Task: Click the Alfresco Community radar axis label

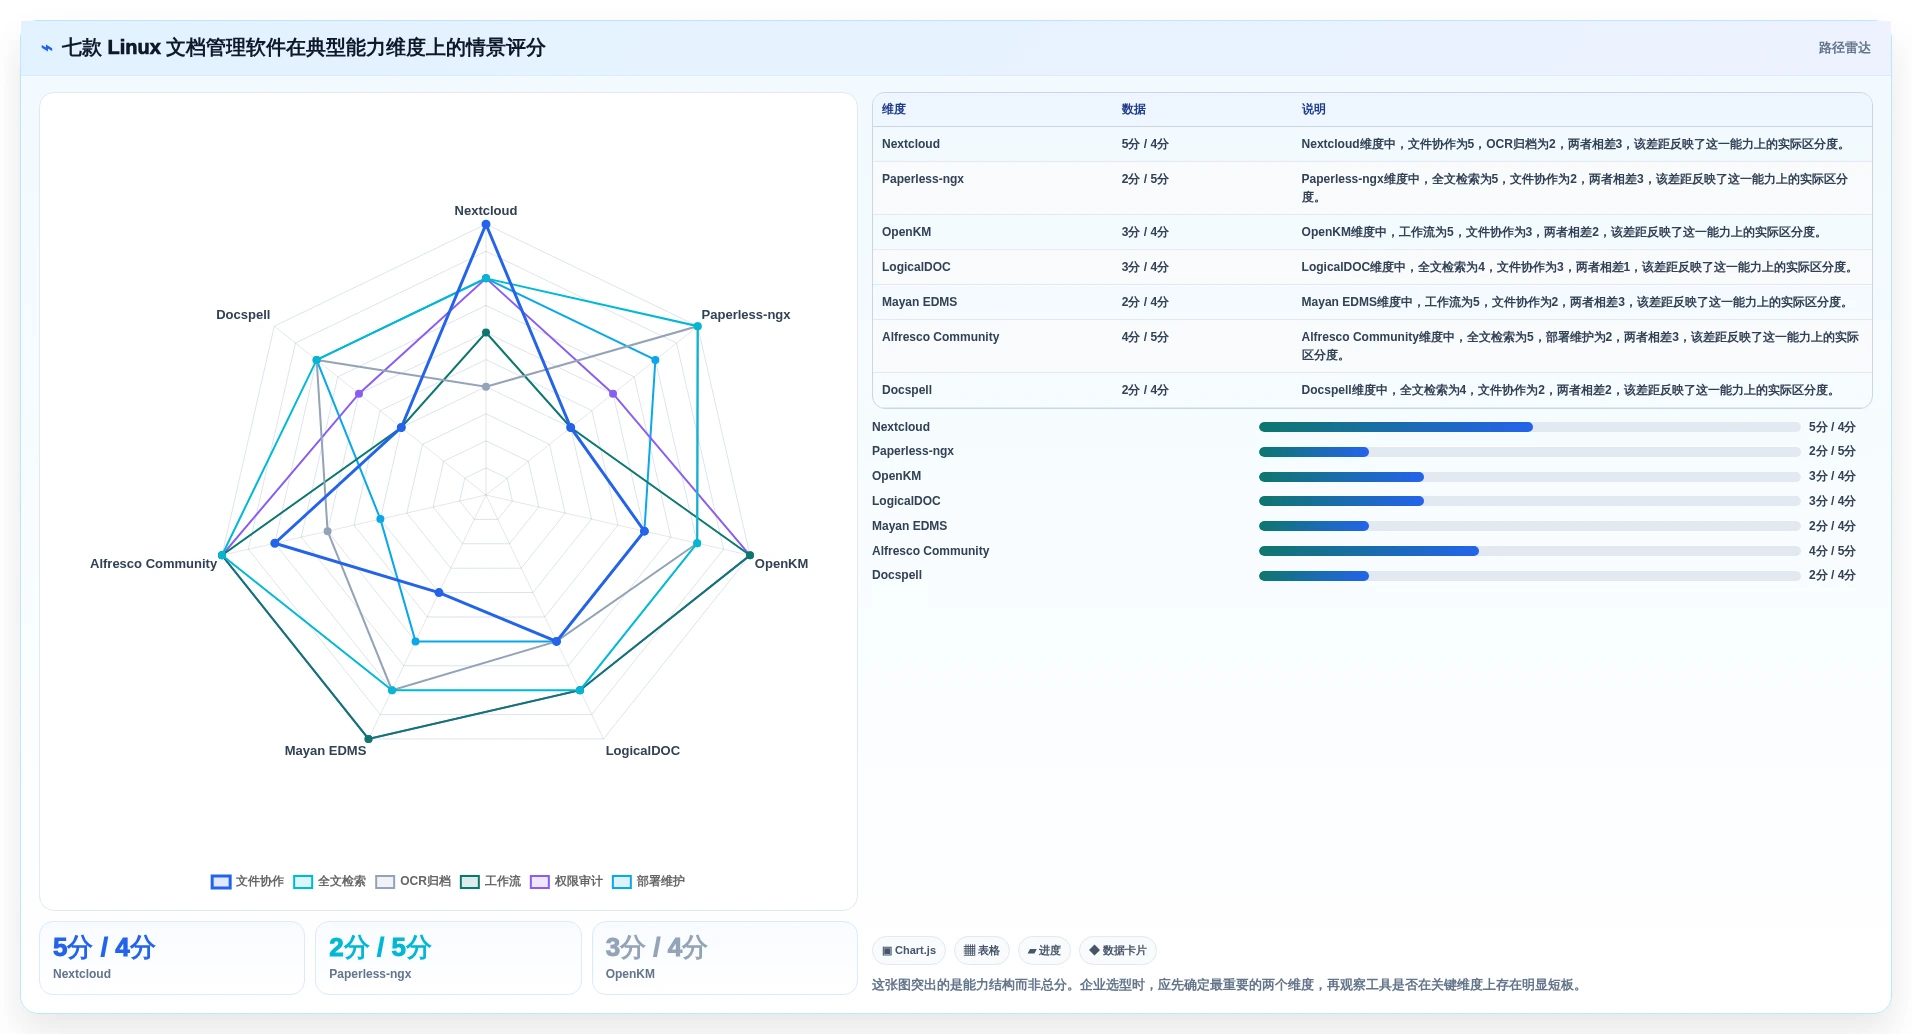Action: click(x=154, y=564)
